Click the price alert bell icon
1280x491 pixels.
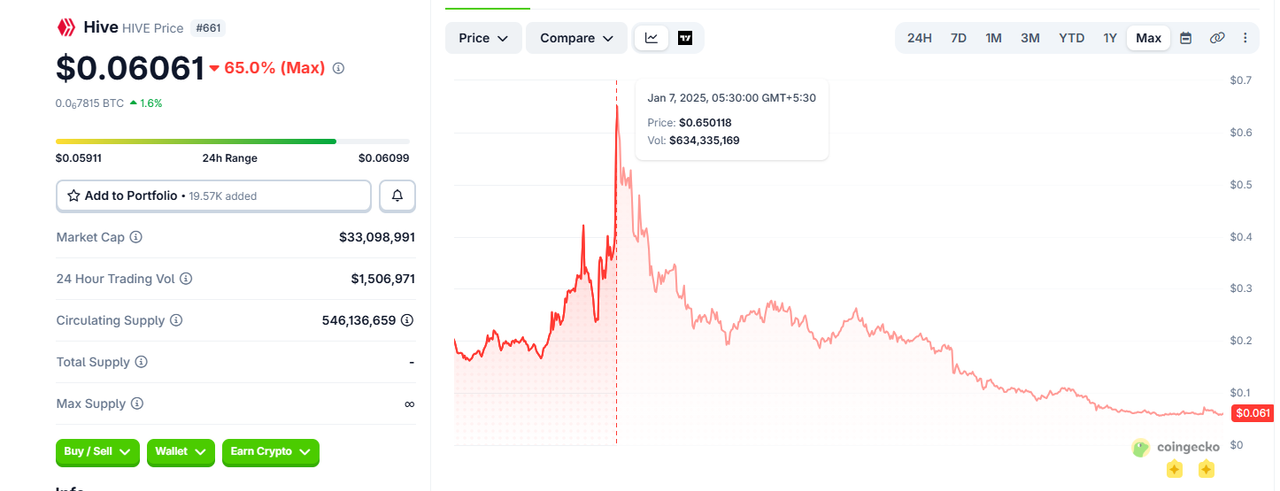point(397,196)
